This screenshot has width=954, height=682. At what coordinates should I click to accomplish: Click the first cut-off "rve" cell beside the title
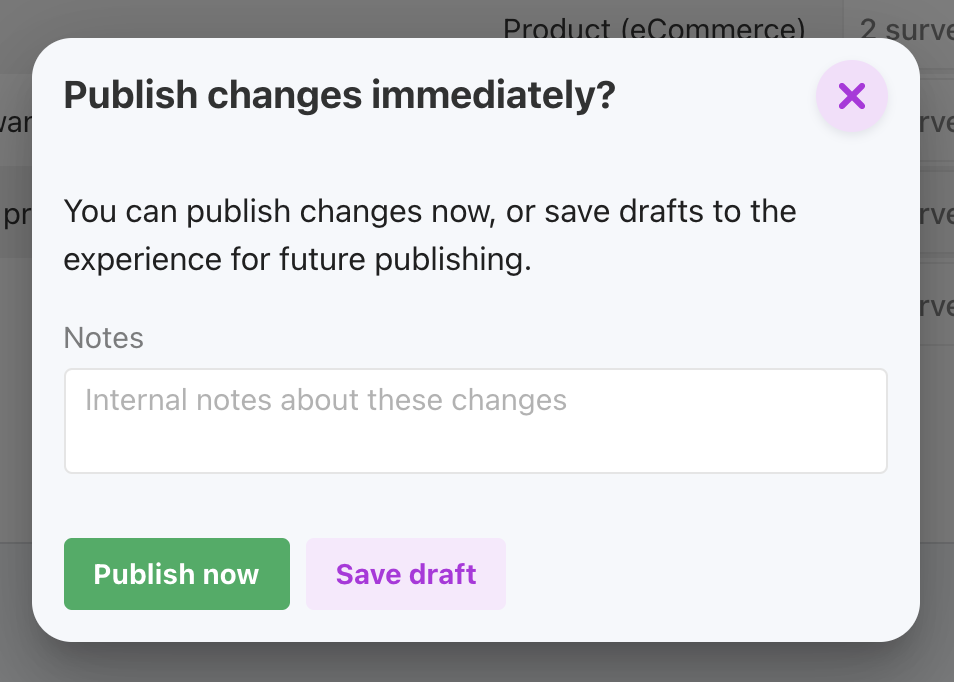(937, 123)
